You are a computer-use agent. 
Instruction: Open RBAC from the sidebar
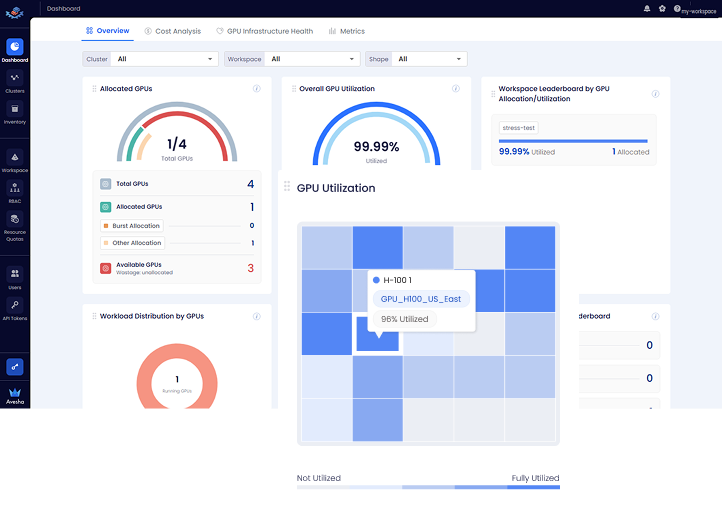tap(15, 188)
